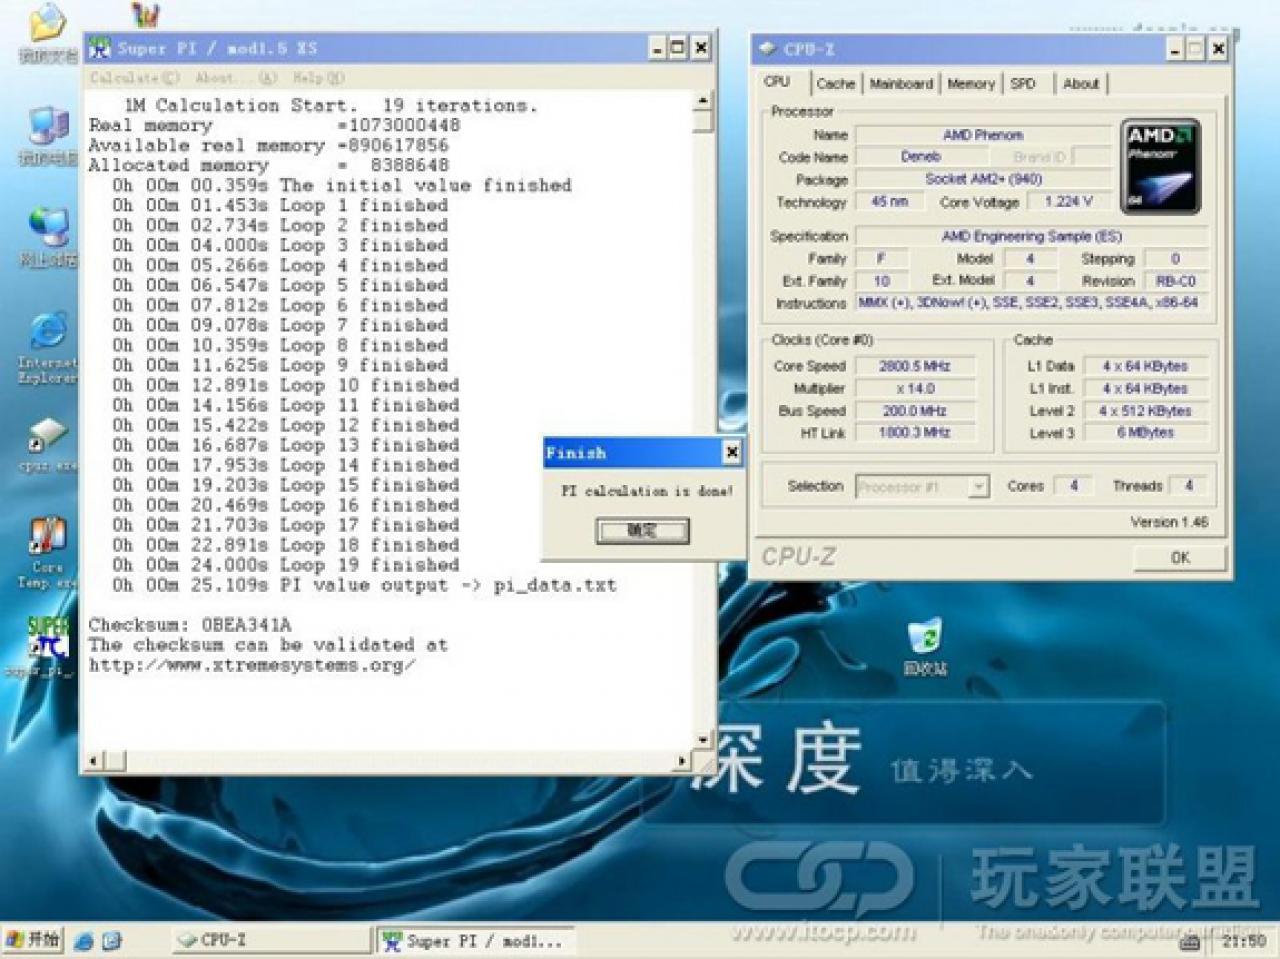Click the Start button on taskbar

(33, 940)
